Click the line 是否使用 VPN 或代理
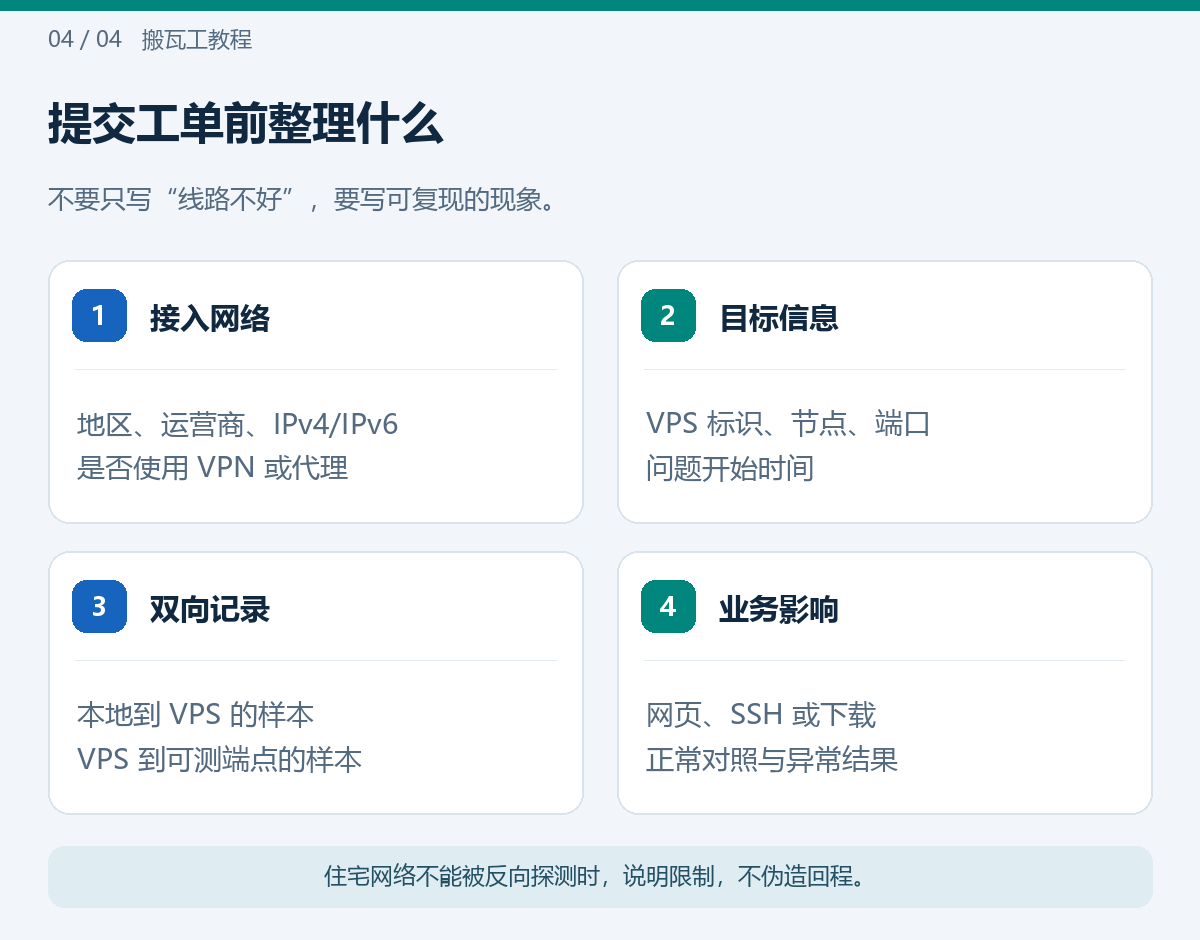This screenshot has width=1200, height=940. click(213, 468)
